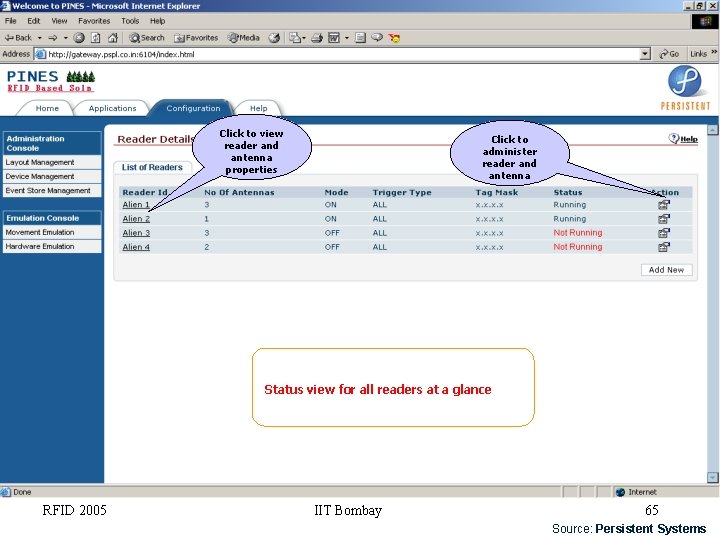
Task: Open the Forward history dropdown arrow
Action: pyautogui.click(x=65, y=38)
